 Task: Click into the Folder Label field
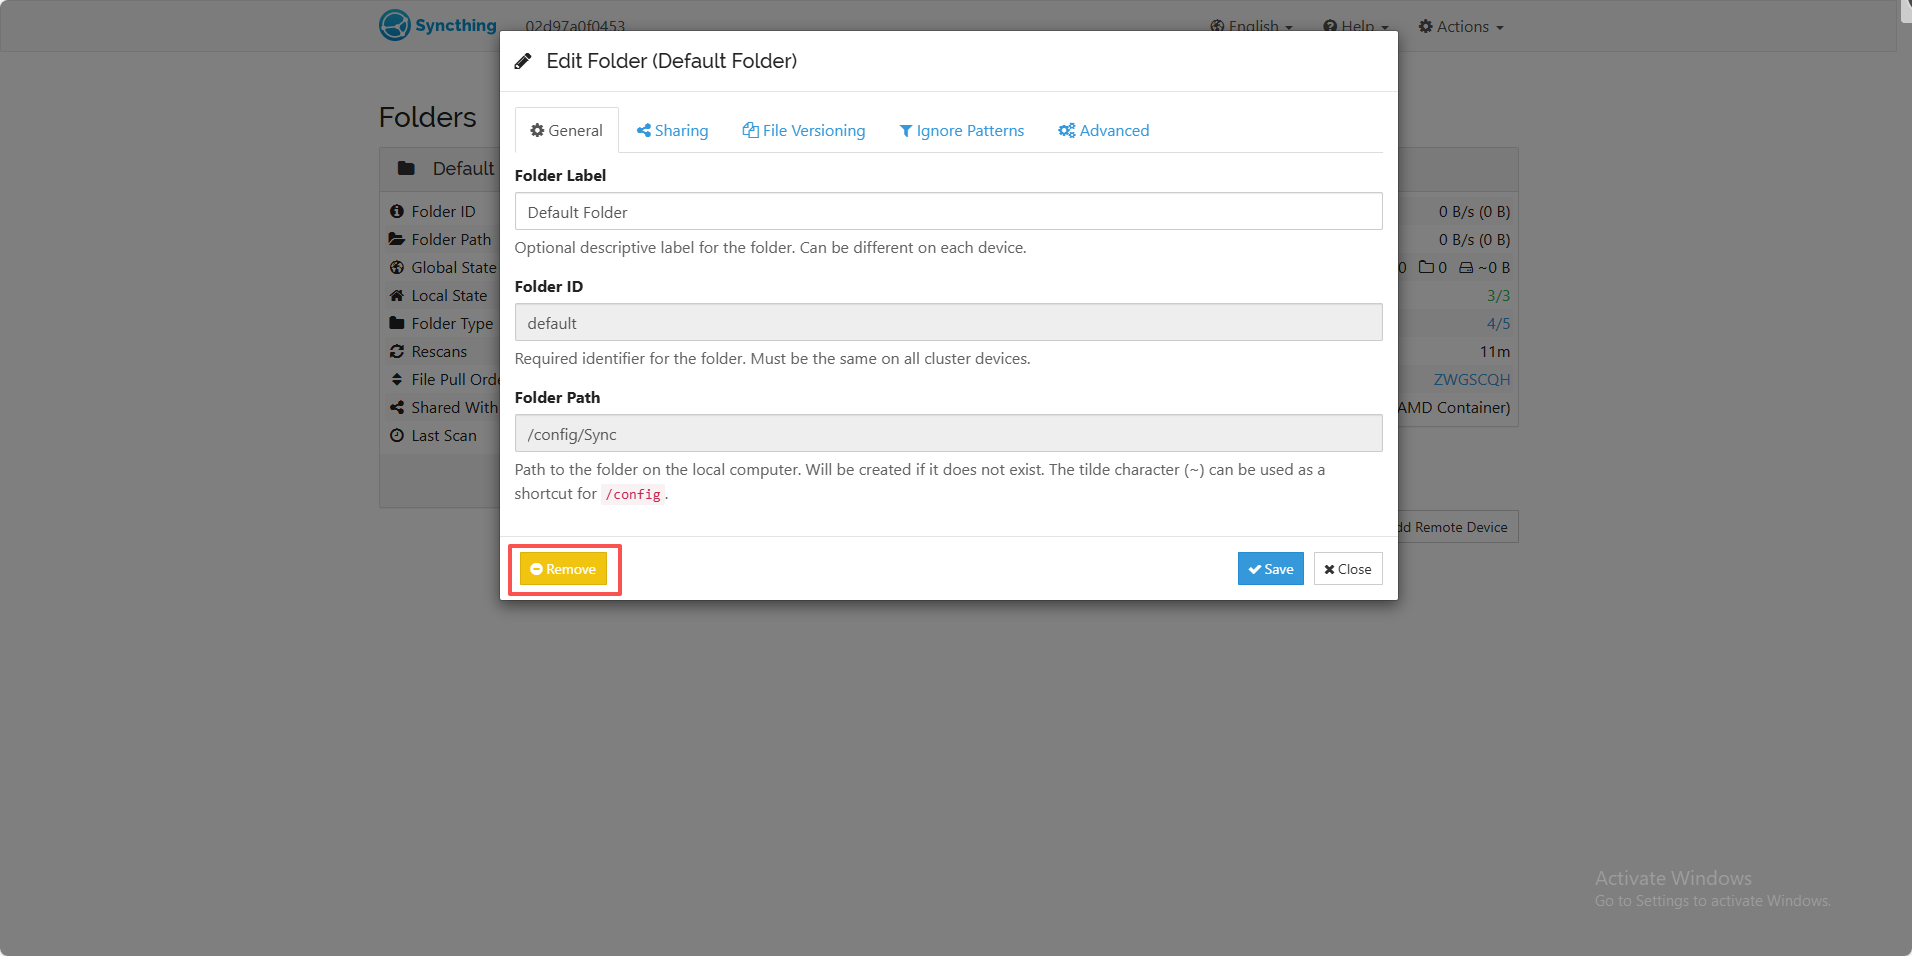[948, 211]
